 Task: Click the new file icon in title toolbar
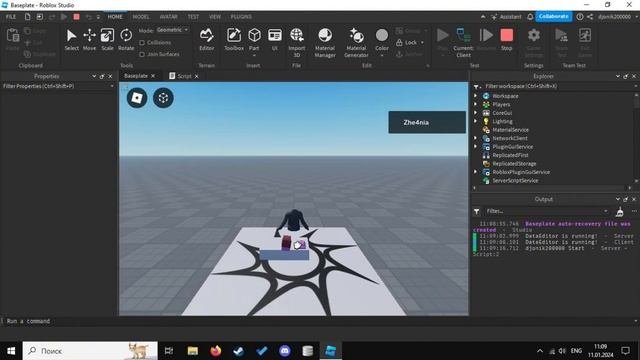coord(27,17)
